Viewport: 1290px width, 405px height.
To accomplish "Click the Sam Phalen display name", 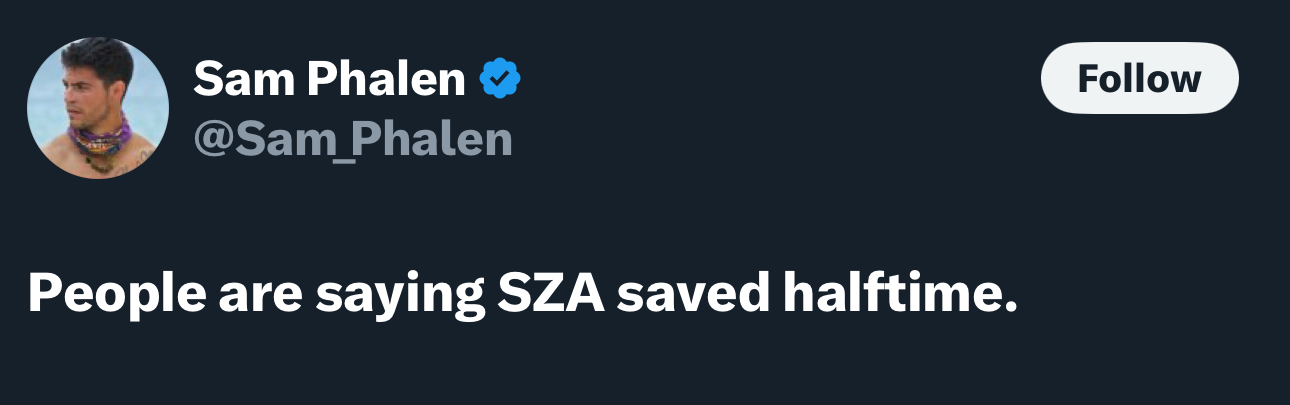I will (330, 78).
